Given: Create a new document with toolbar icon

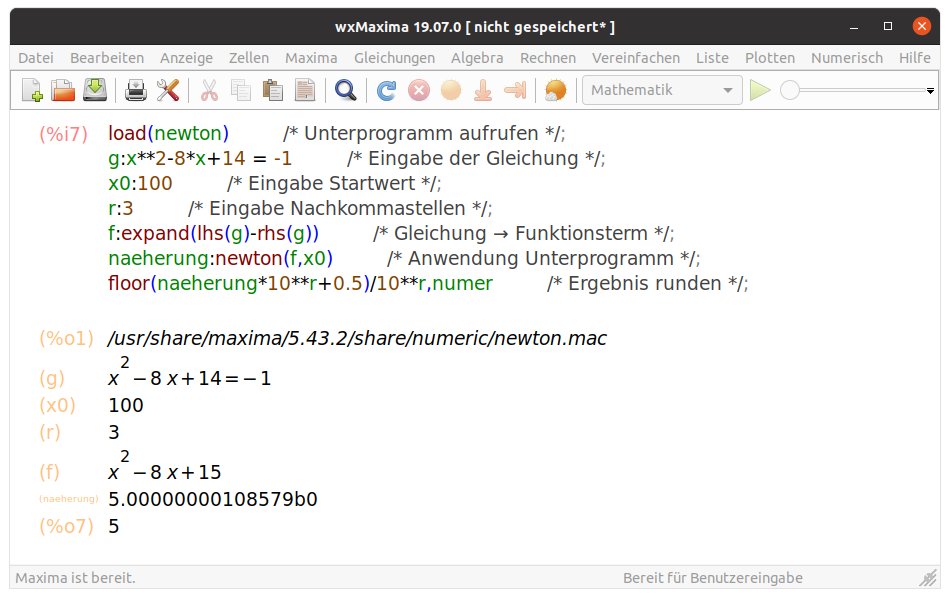Looking at the screenshot, I should (32, 90).
